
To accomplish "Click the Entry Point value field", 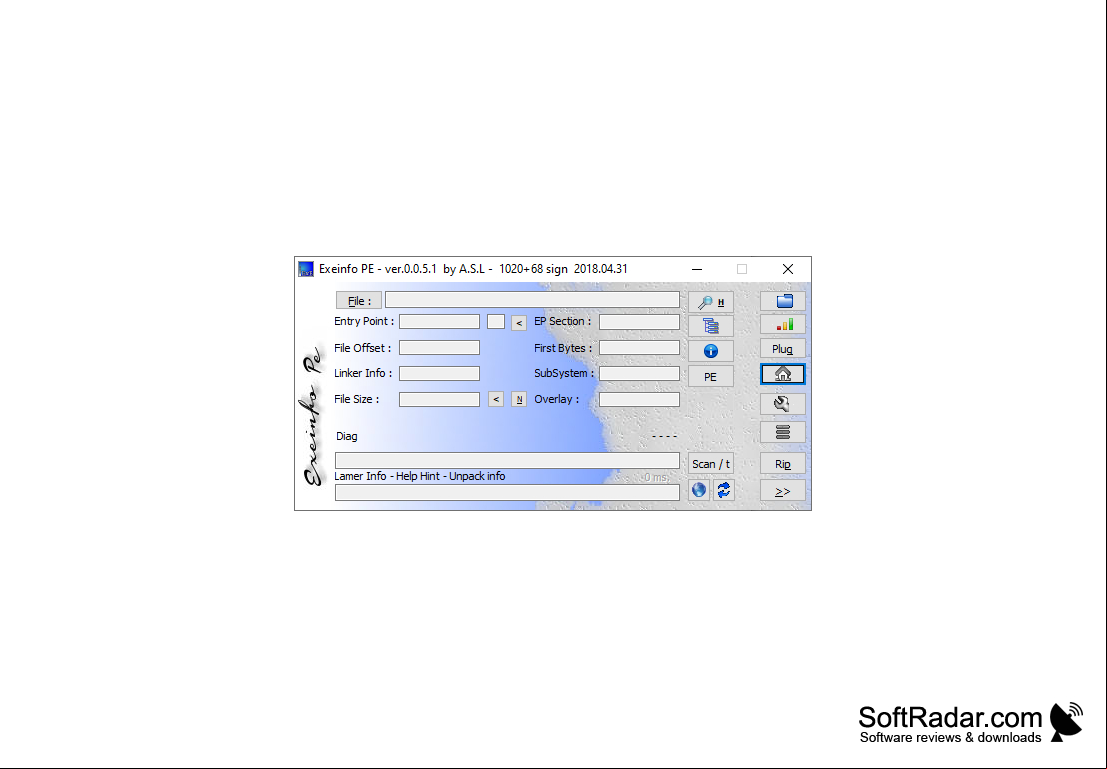I will coord(439,322).
